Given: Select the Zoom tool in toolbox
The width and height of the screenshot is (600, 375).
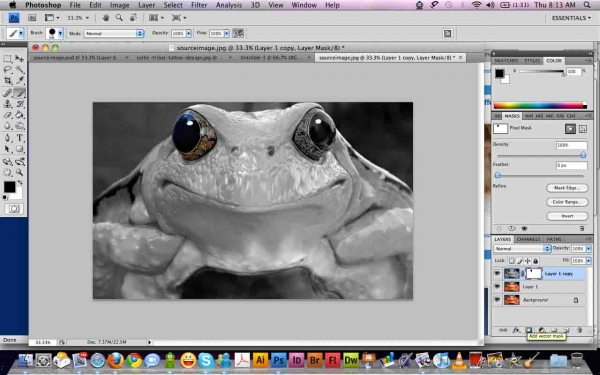Looking at the screenshot, I should click(19, 173).
